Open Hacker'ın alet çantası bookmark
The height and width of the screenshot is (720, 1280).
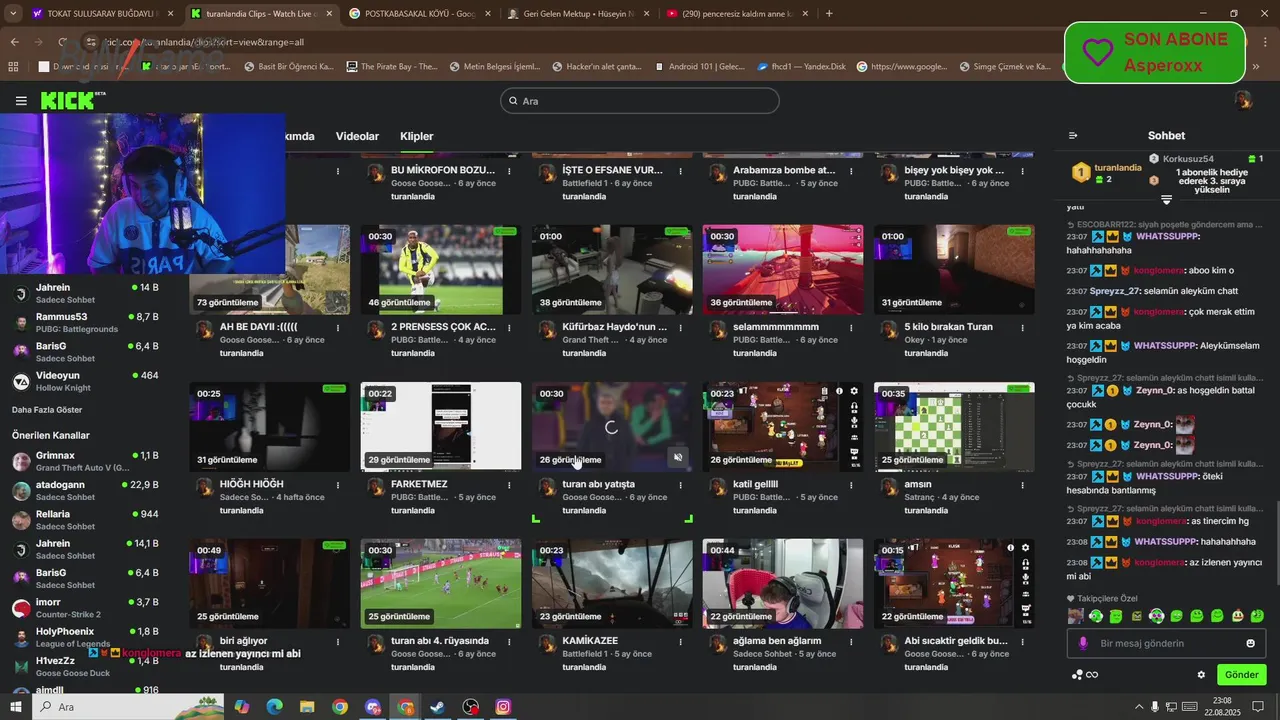pos(596,67)
